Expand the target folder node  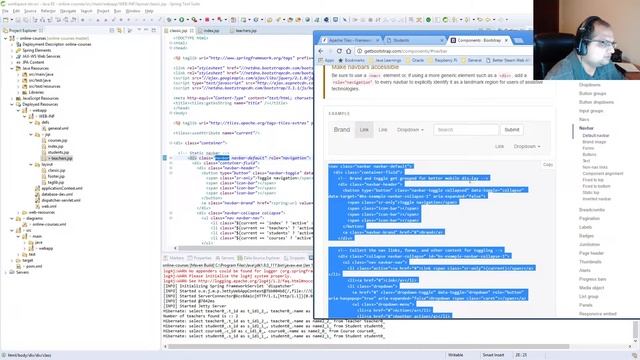tap(12, 260)
